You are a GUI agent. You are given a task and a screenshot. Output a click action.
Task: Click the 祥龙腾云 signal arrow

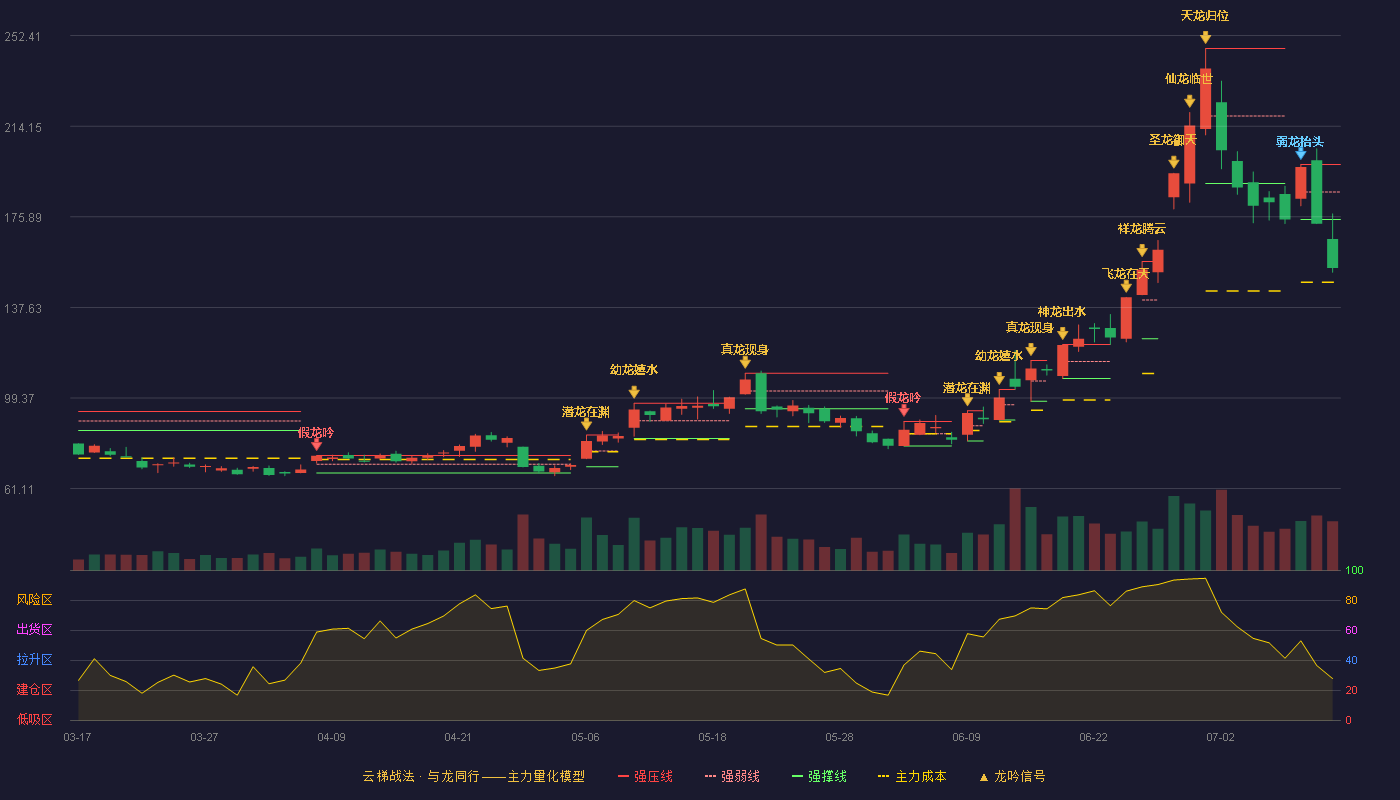click(1141, 250)
